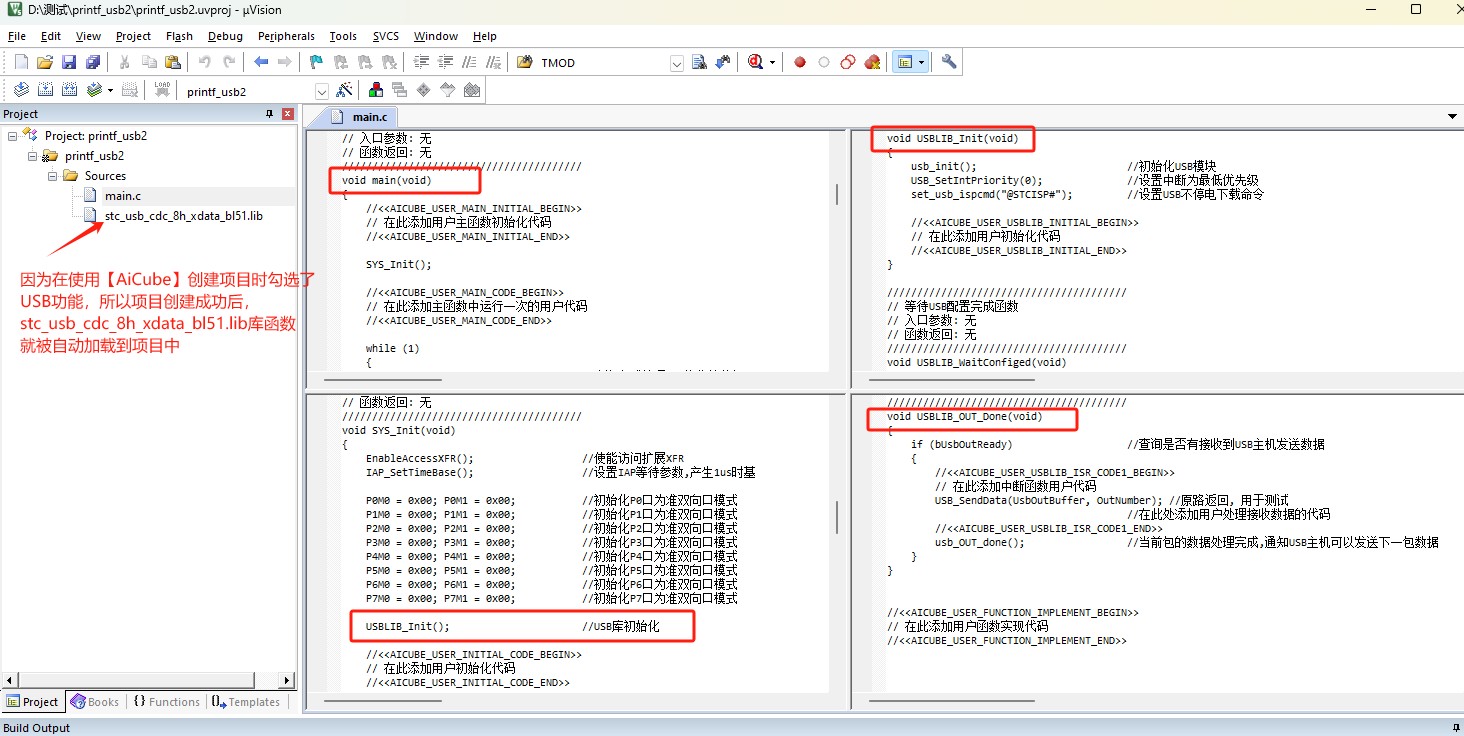The height and width of the screenshot is (736, 1464).
Task: Switch to the Functions panel tab
Action: [166, 702]
